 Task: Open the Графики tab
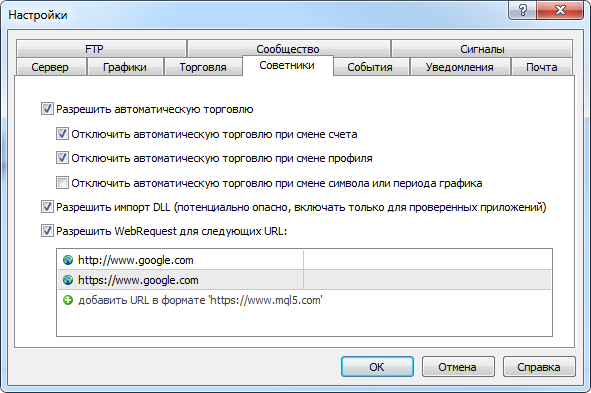(x=125, y=67)
